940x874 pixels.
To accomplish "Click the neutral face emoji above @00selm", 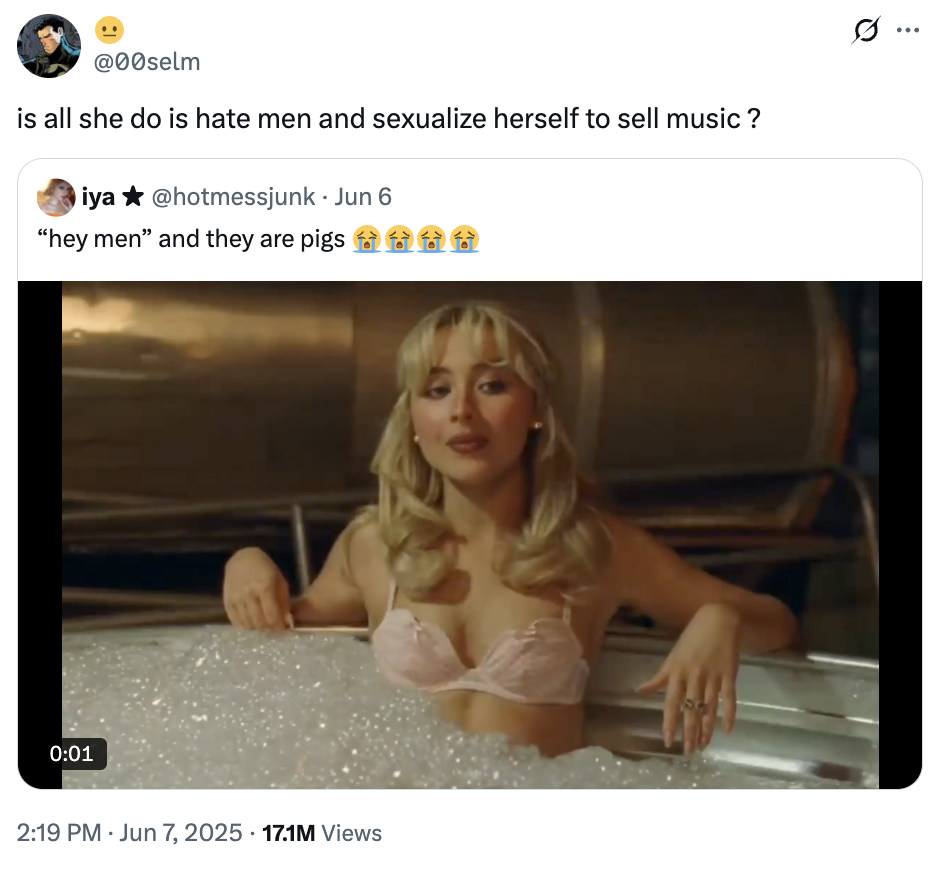I will tap(110, 31).
